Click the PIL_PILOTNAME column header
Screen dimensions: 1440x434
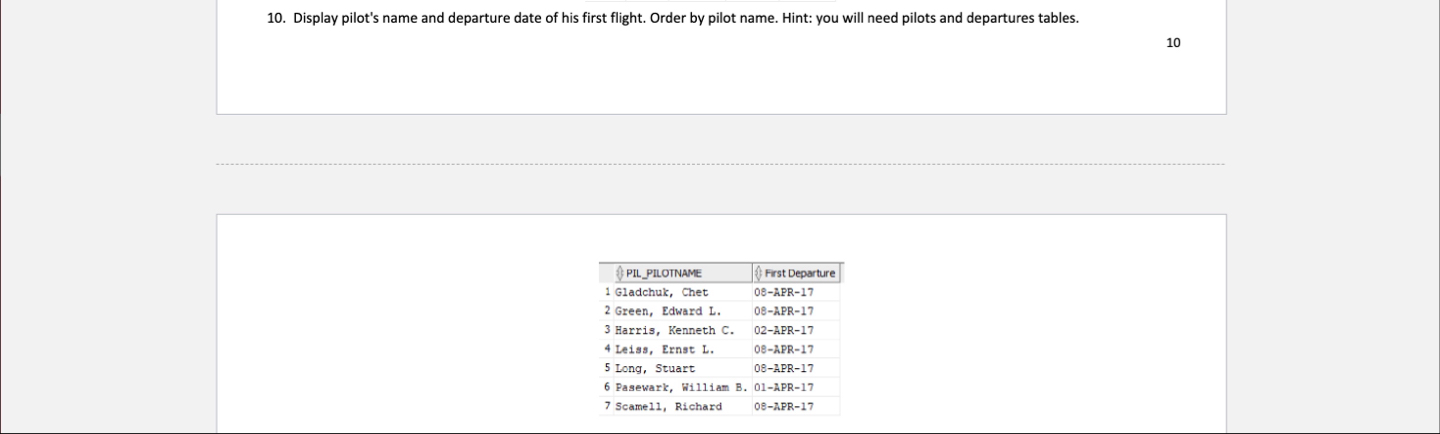[664, 273]
